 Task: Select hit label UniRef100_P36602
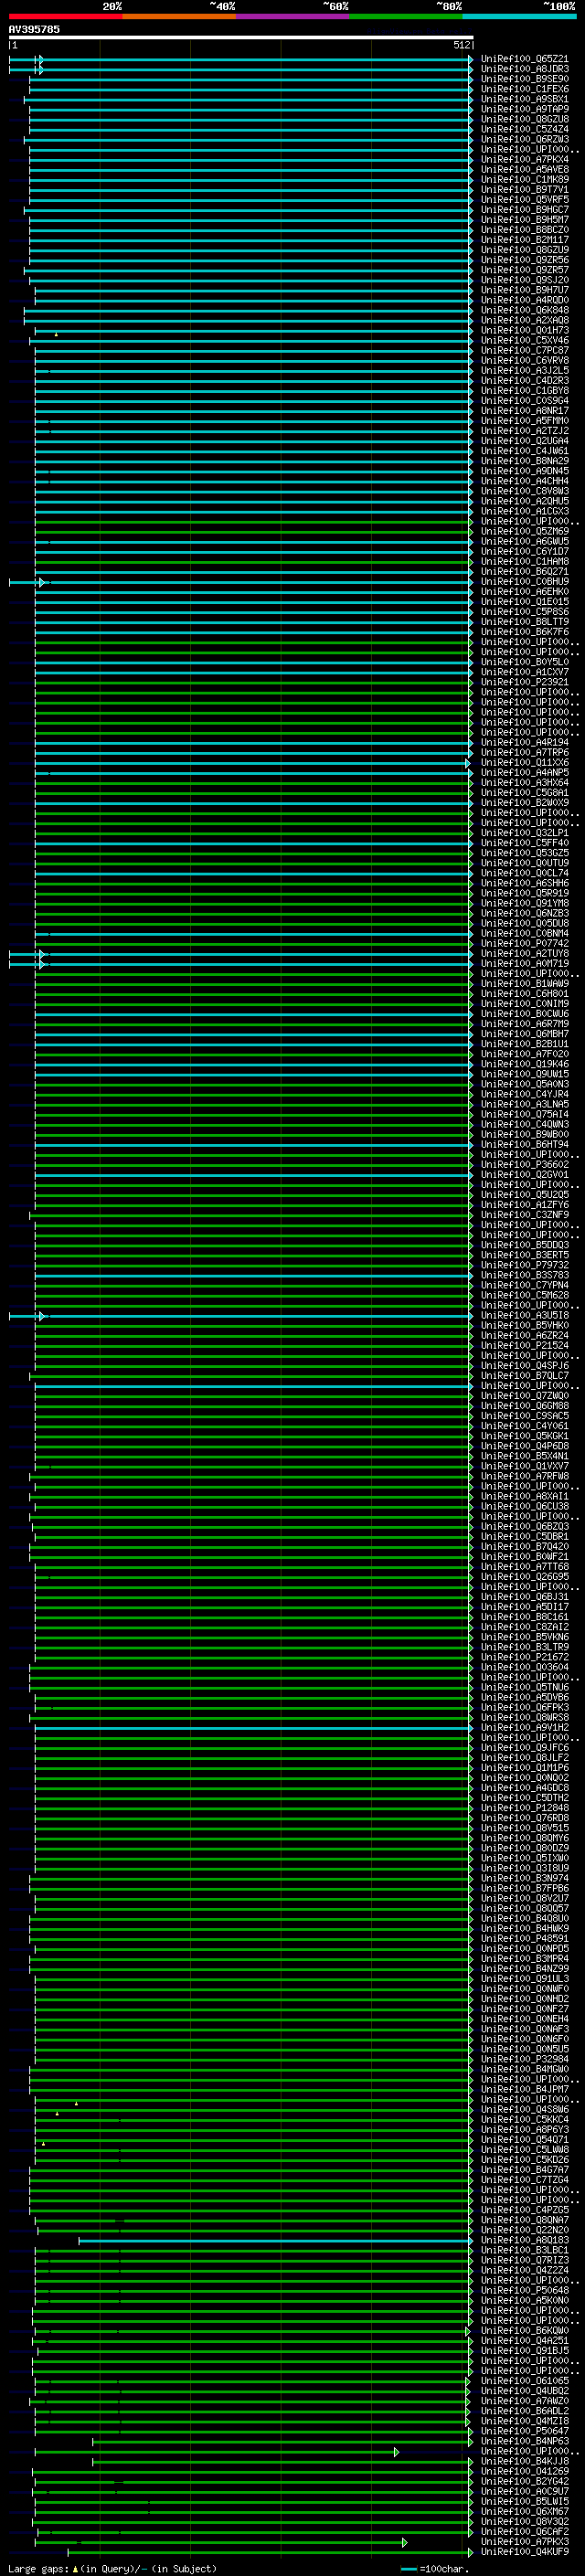[524, 1164]
